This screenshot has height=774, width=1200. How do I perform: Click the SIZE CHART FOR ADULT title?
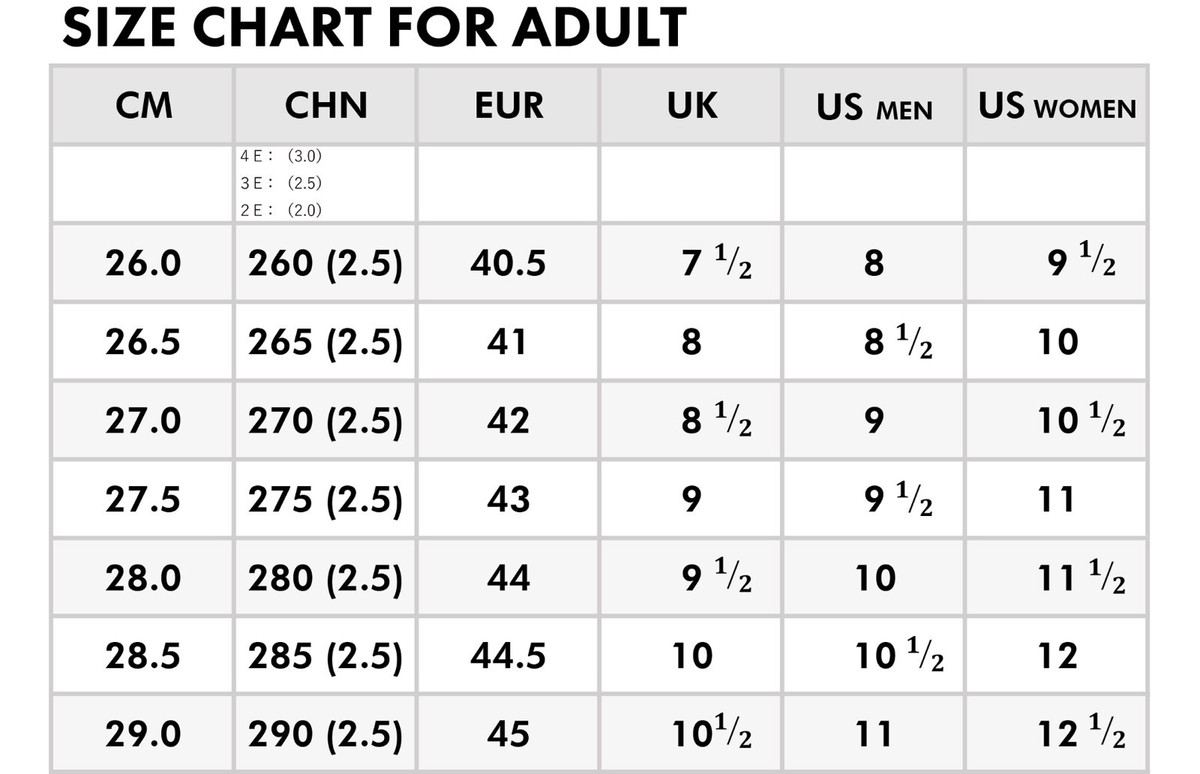pyautogui.click(x=375, y=27)
